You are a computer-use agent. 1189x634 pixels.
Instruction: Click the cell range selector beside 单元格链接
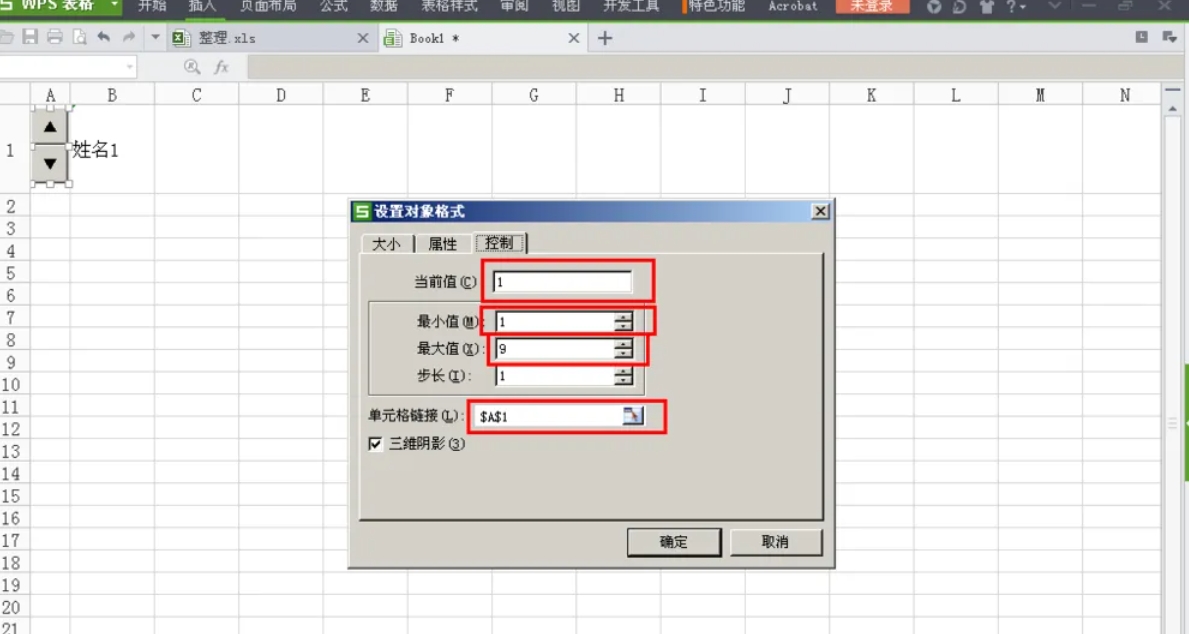[x=633, y=416]
